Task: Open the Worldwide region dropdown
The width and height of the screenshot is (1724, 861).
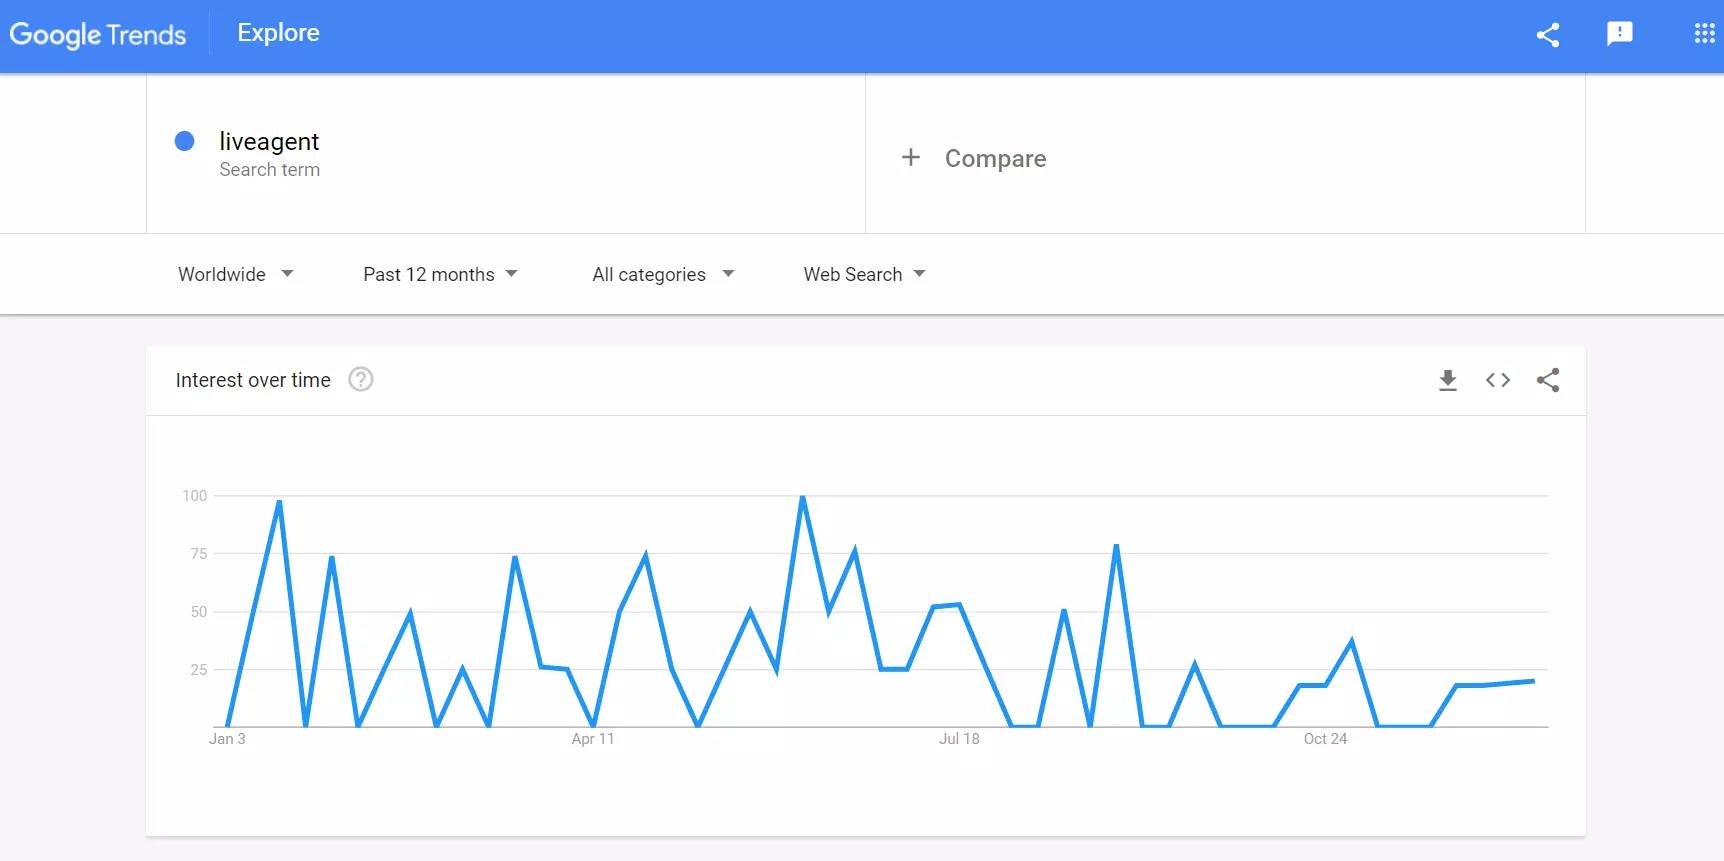Action: (x=236, y=274)
